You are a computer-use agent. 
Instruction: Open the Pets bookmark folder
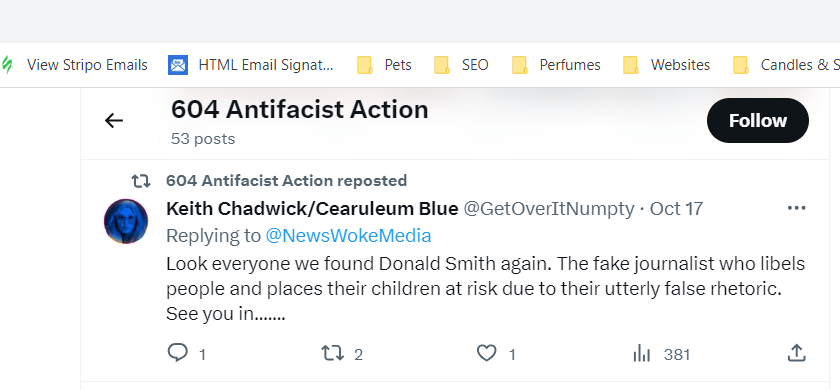click(x=385, y=65)
